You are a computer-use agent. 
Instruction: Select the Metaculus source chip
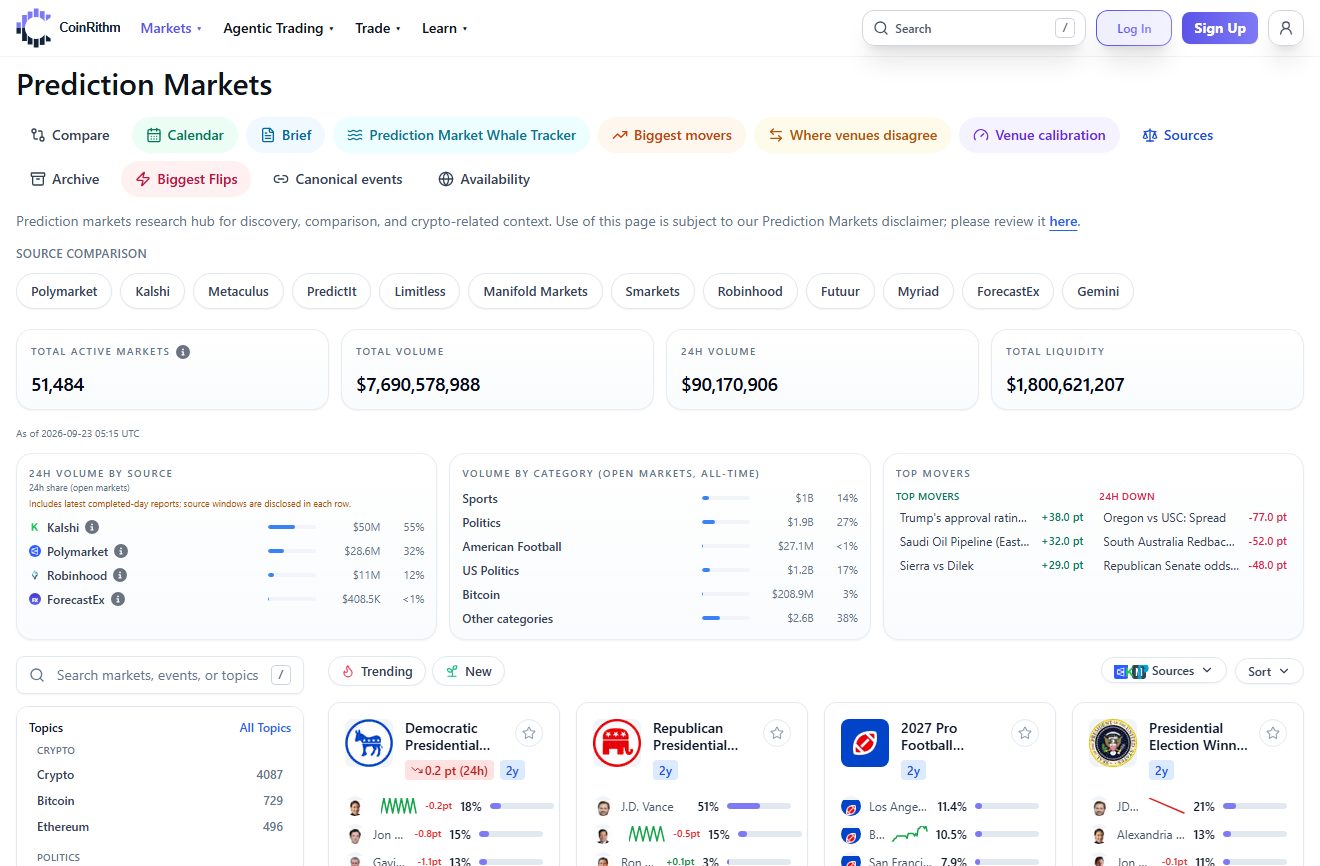(x=238, y=291)
